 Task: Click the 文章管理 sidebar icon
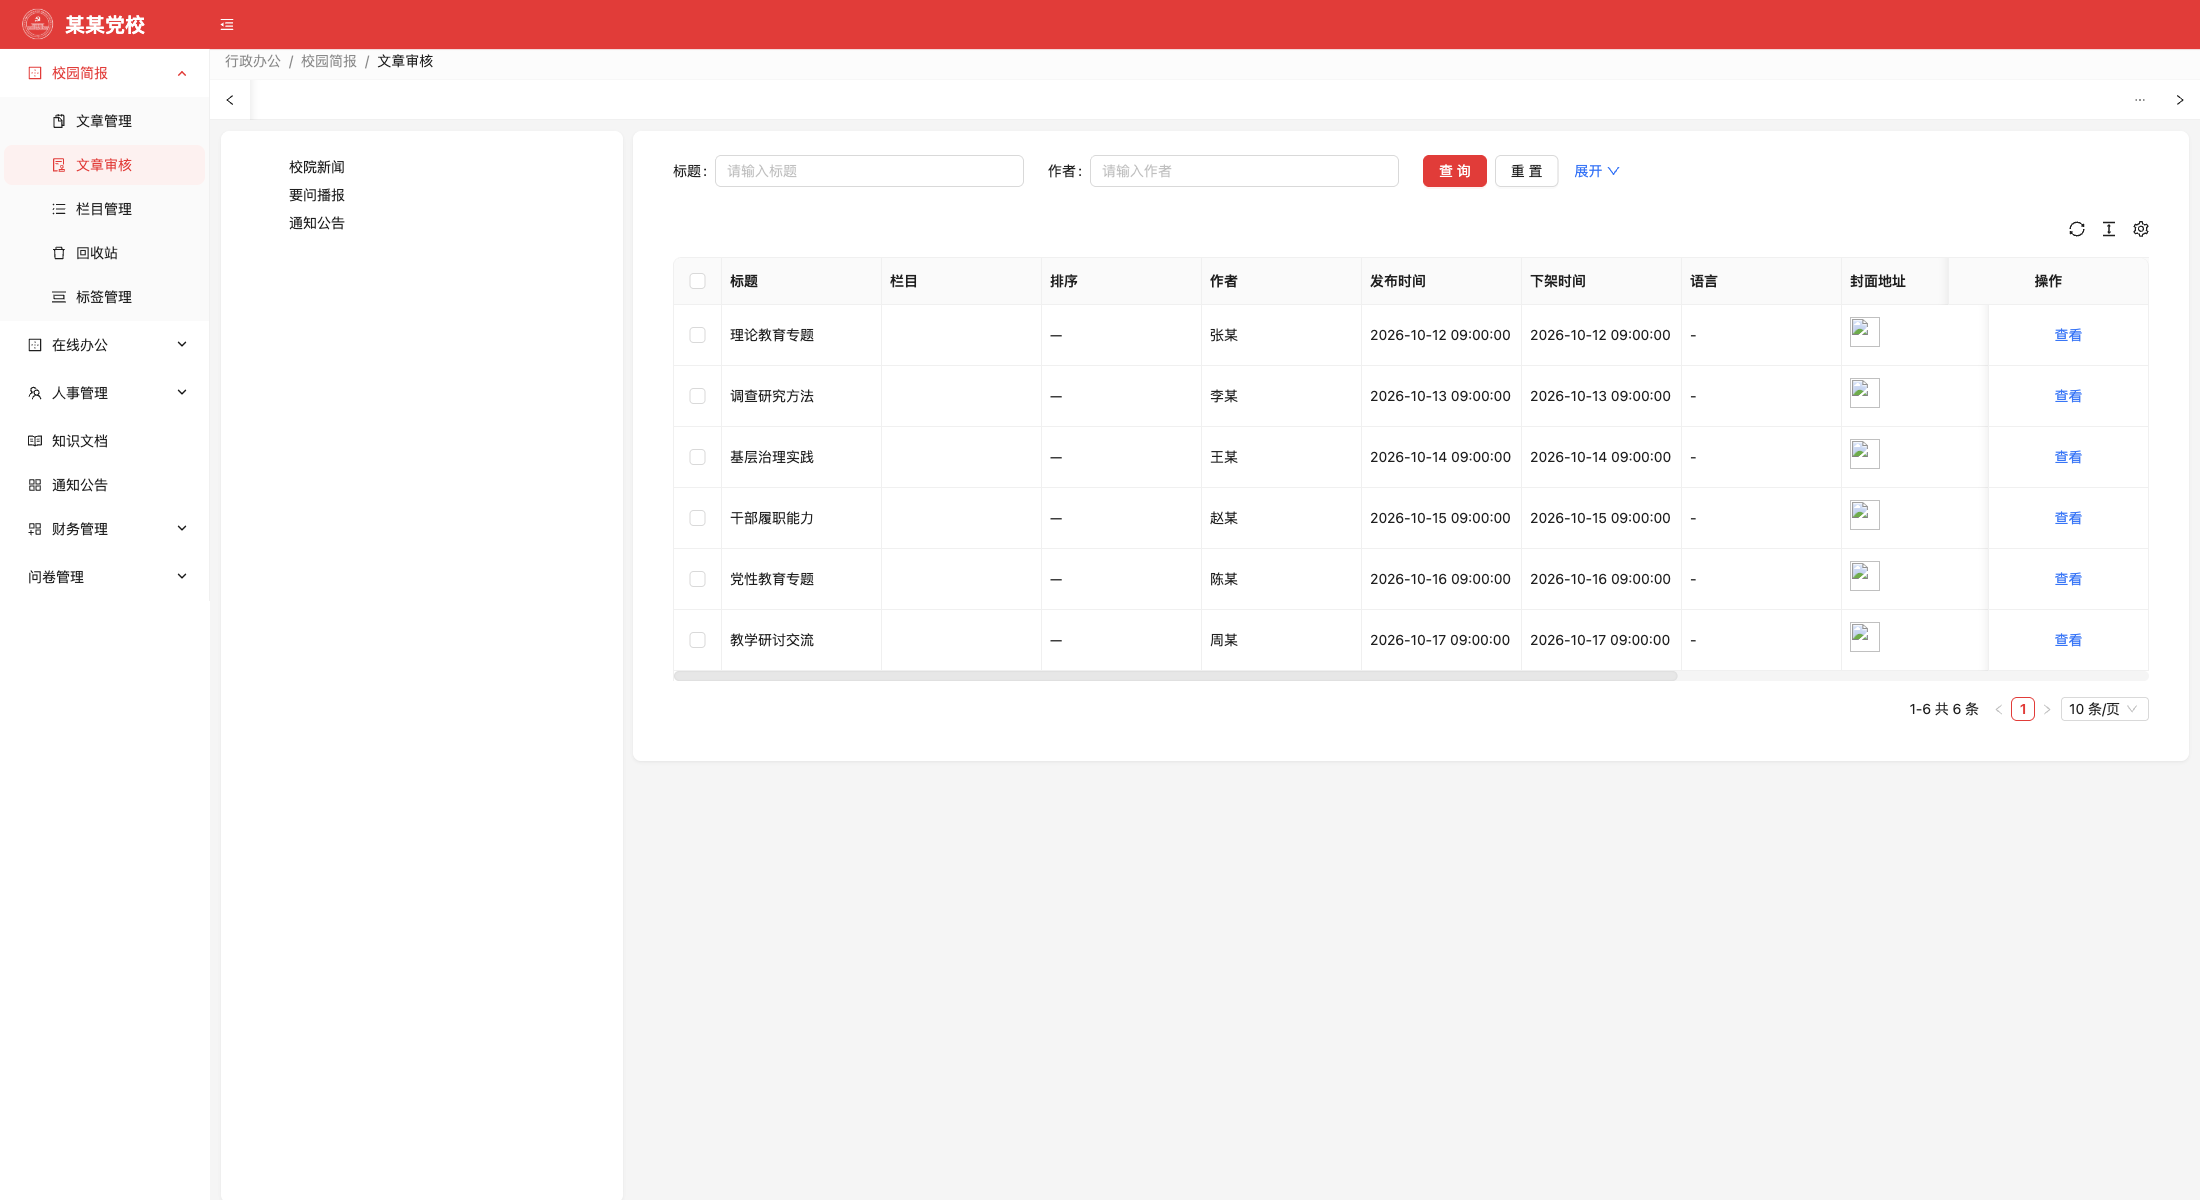point(59,121)
